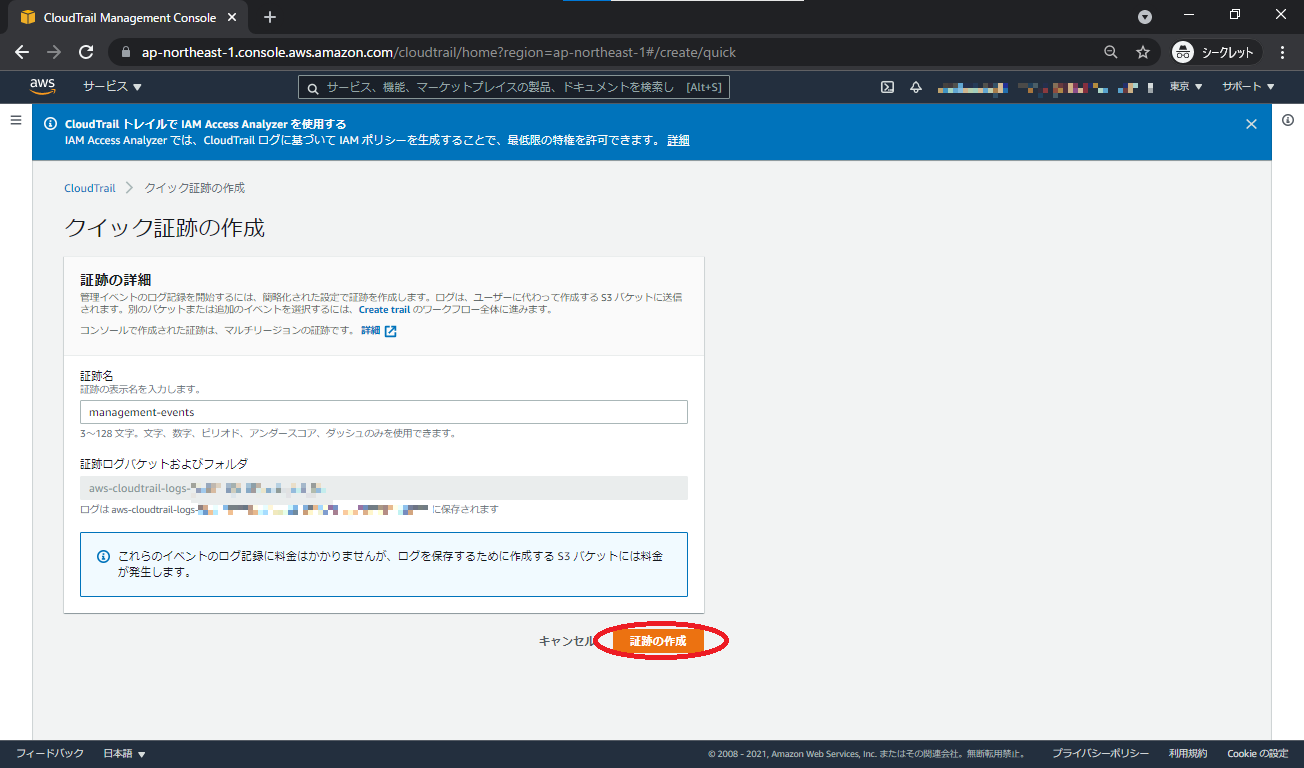Go back with the browser back arrow
The height and width of the screenshot is (768, 1304).
click(x=22, y=52)
